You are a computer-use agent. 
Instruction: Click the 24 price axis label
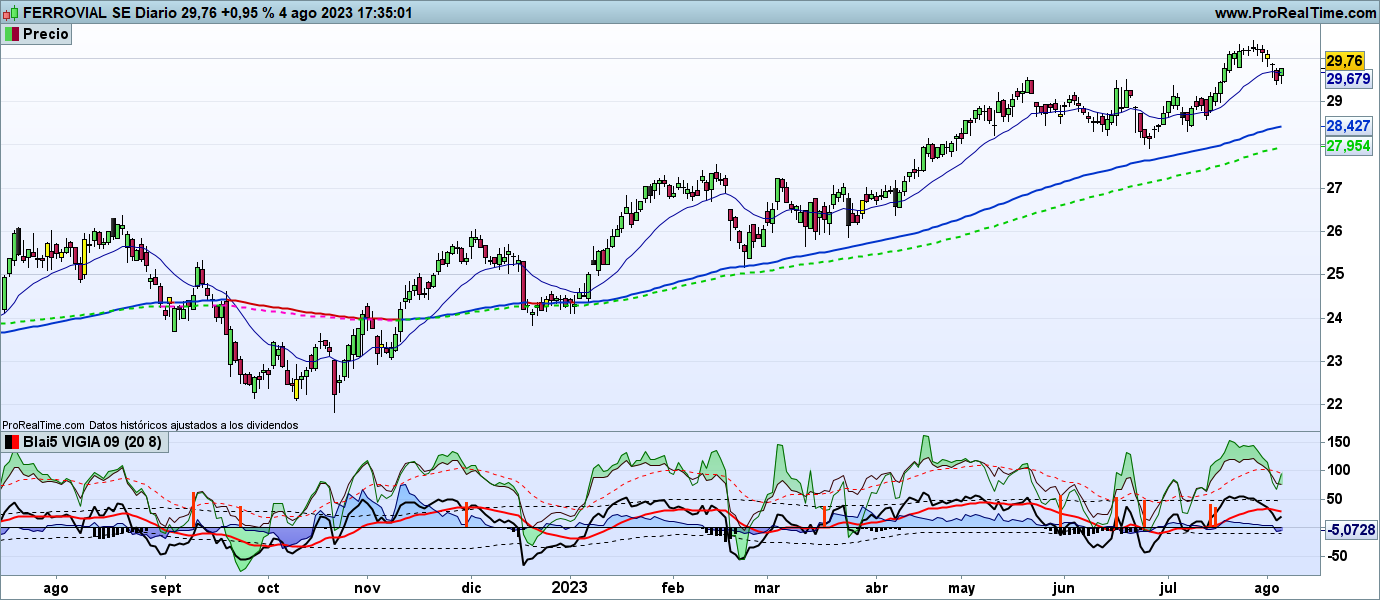[1334, 318]
